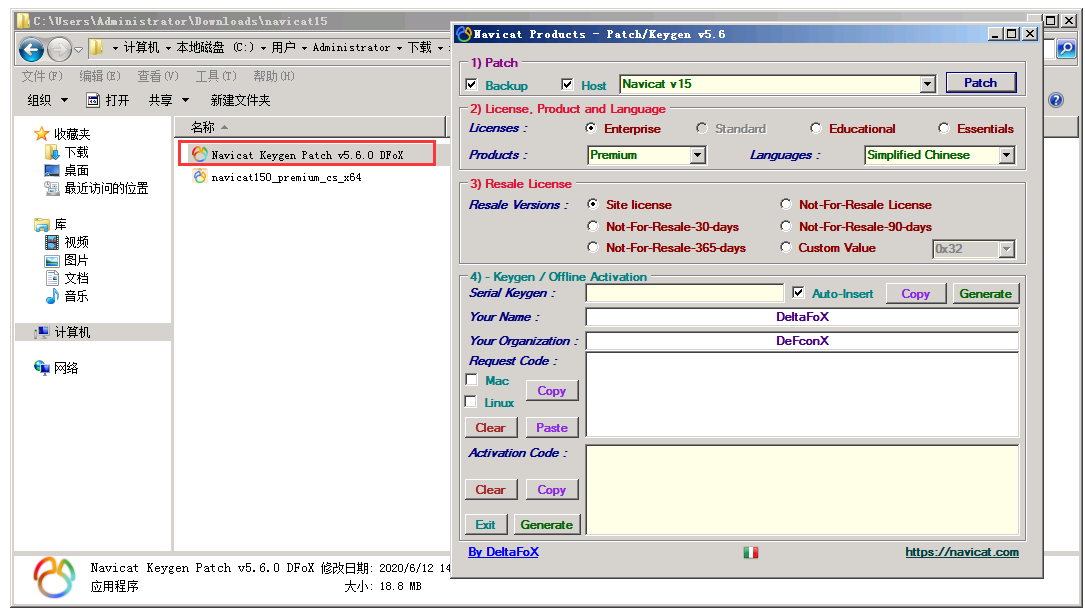
Task: Select Not-For-Resale-30-days option
Action: coord(593,226)
